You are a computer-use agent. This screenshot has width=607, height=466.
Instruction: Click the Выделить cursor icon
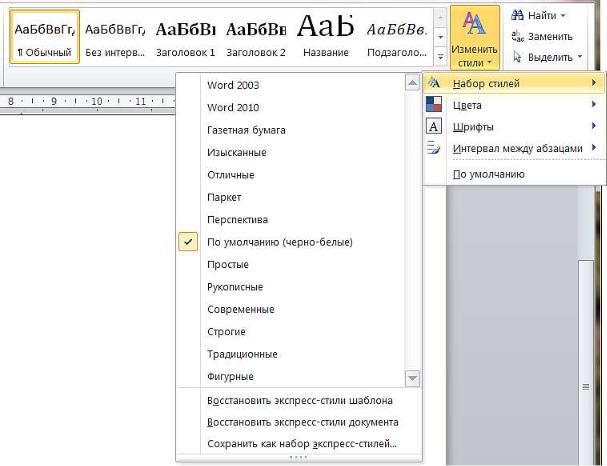tap(517, 57)
